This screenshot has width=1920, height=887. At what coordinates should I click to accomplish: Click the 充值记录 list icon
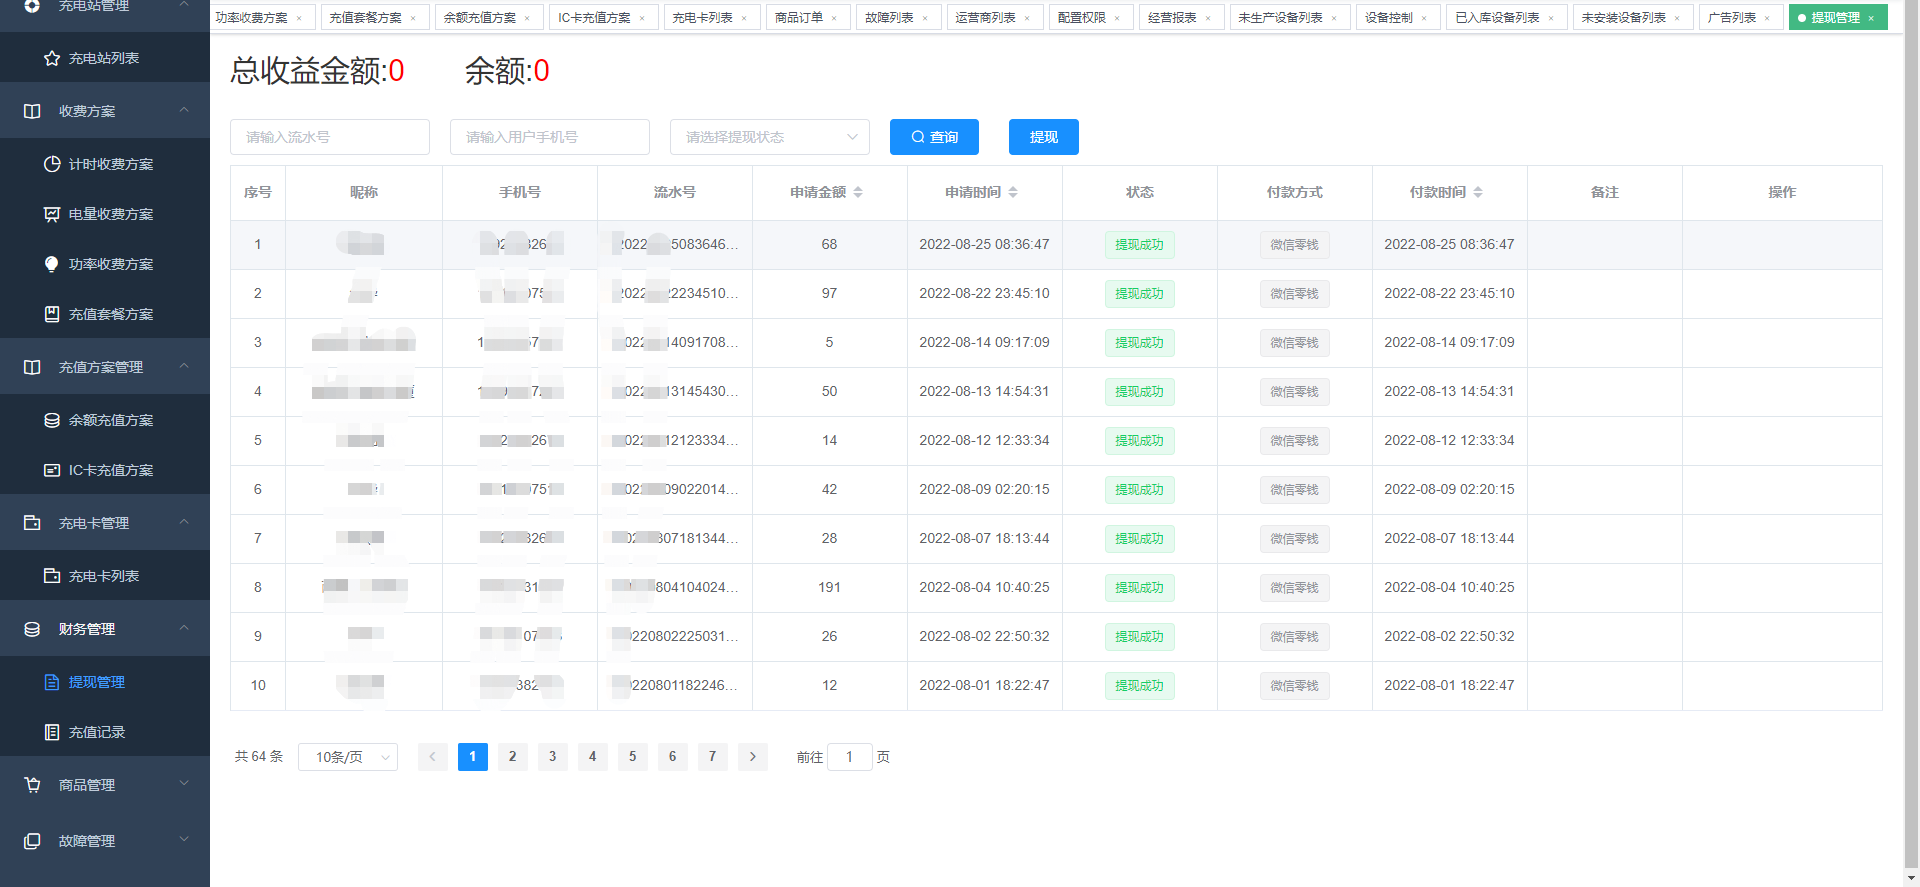[52, 732]
